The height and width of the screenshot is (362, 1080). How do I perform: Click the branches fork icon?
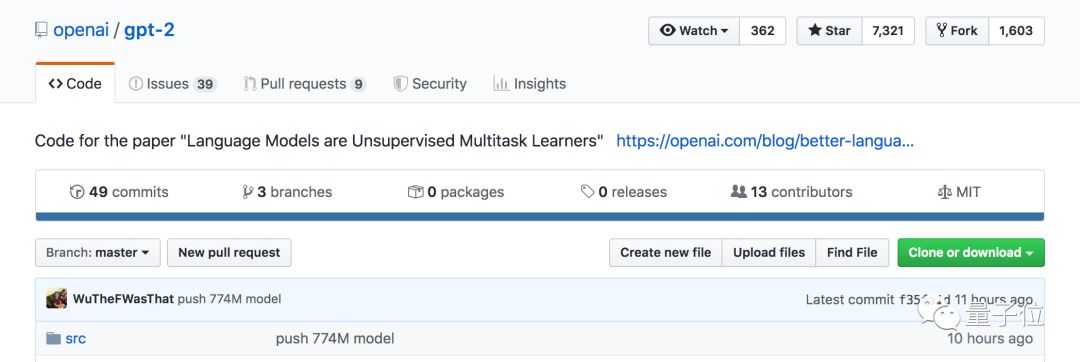click(248, 192)
